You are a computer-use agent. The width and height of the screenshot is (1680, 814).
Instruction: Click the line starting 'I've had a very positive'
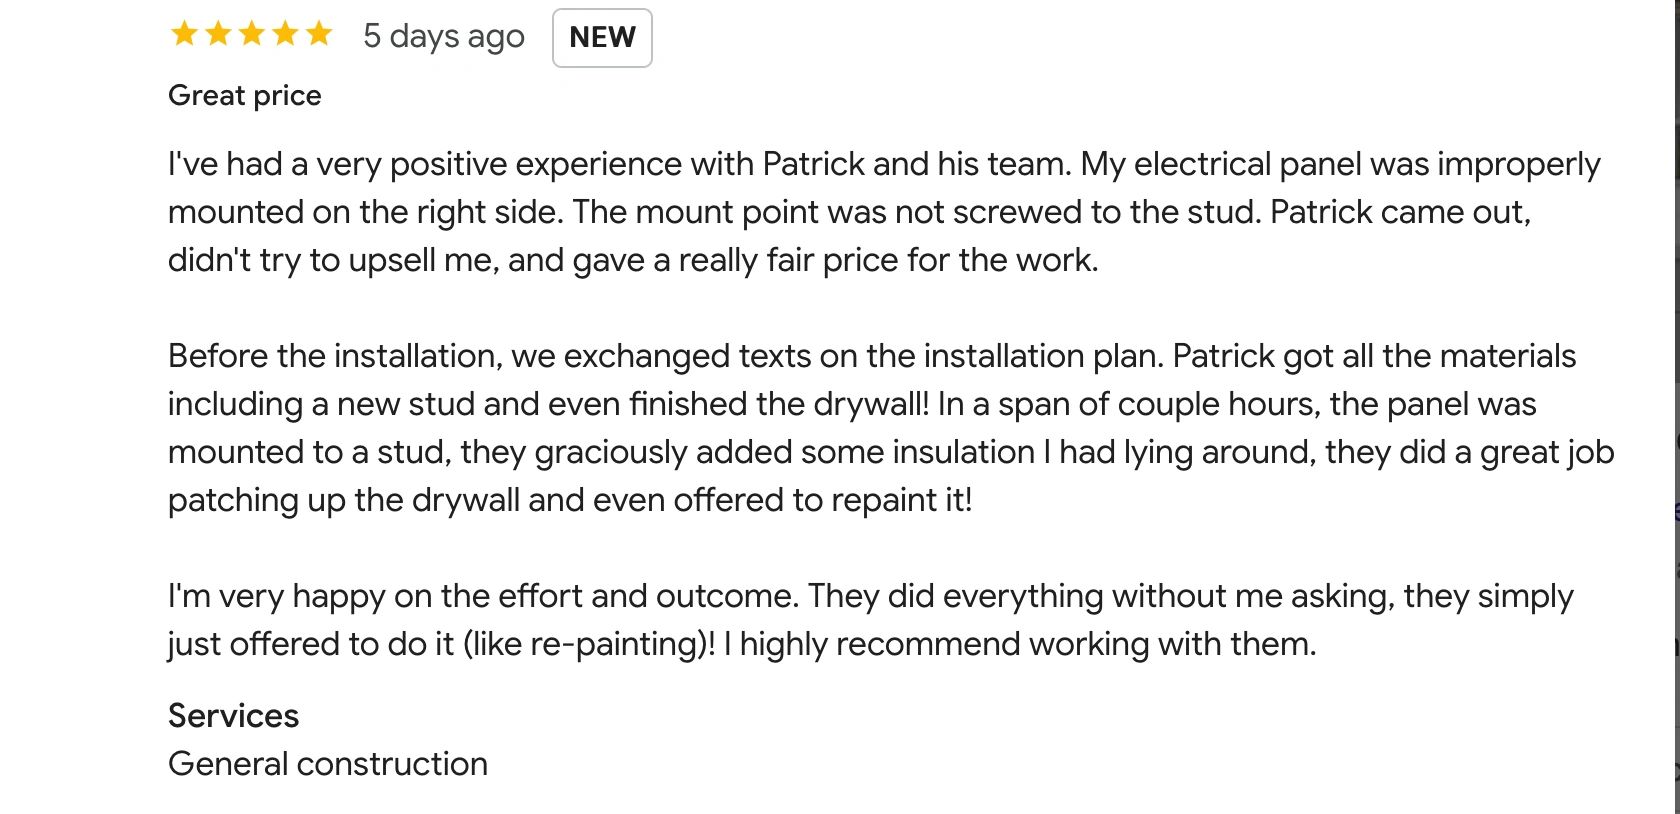[x=884, y=165]
